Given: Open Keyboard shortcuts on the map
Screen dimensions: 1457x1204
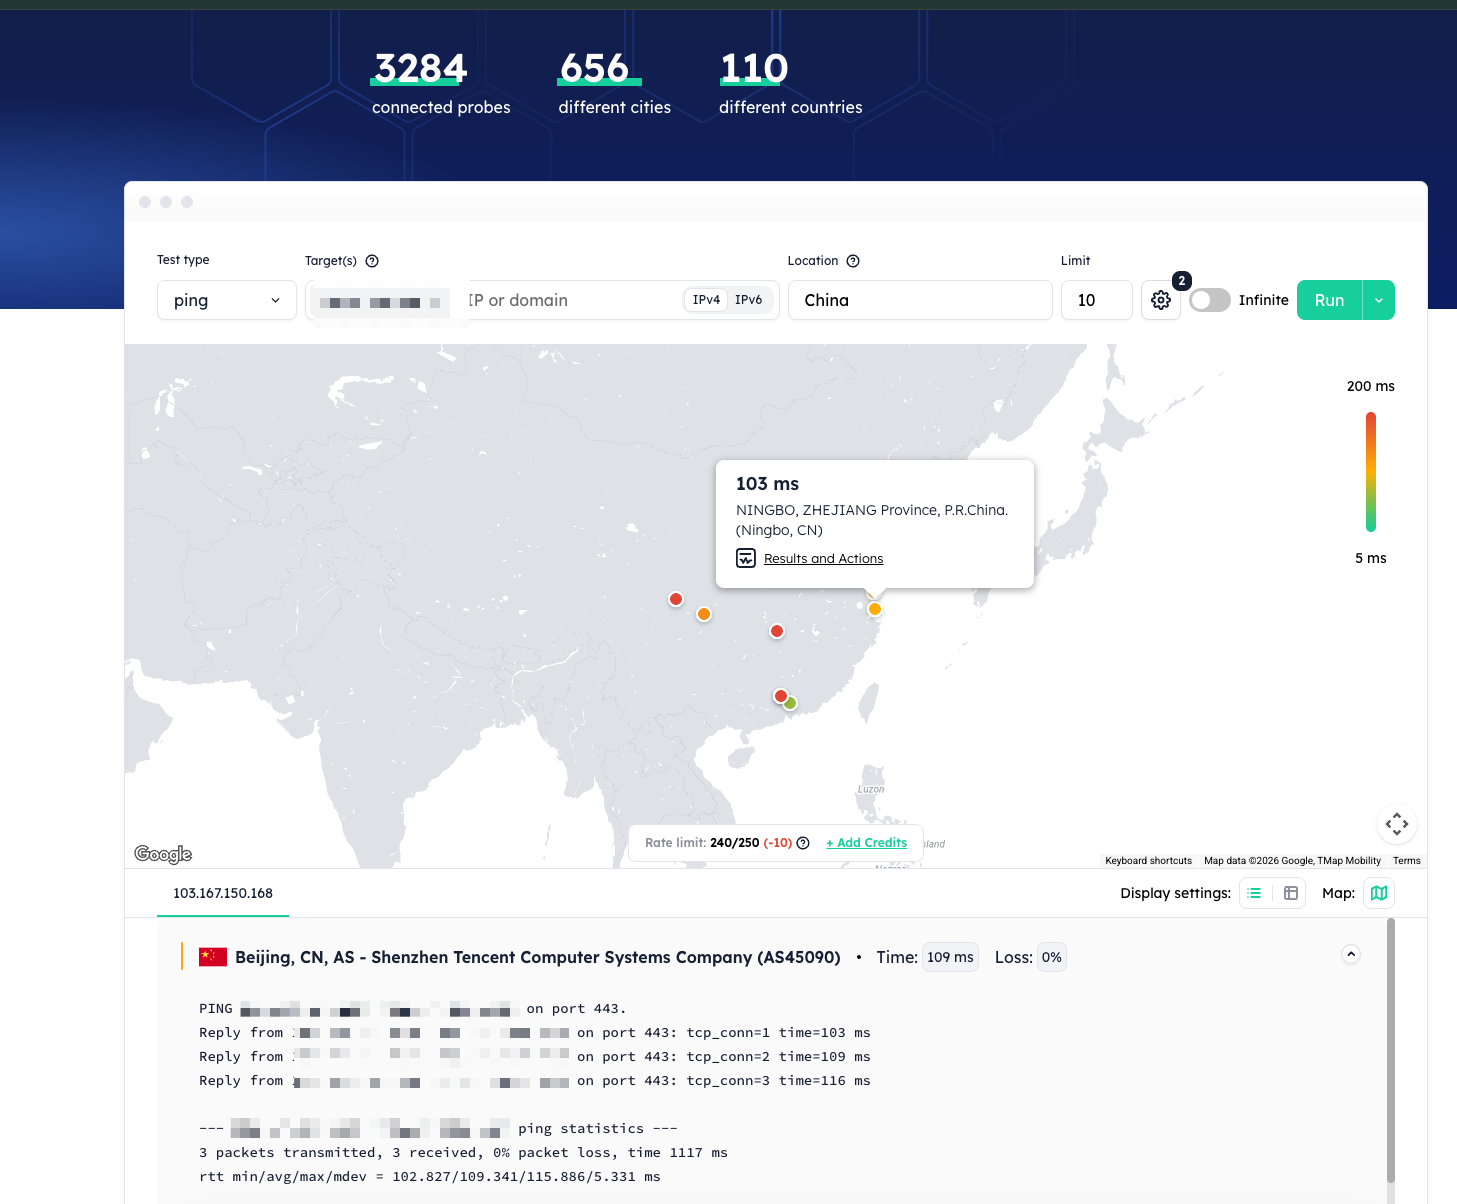Looking at the screenshot, I should point(1147,860).
